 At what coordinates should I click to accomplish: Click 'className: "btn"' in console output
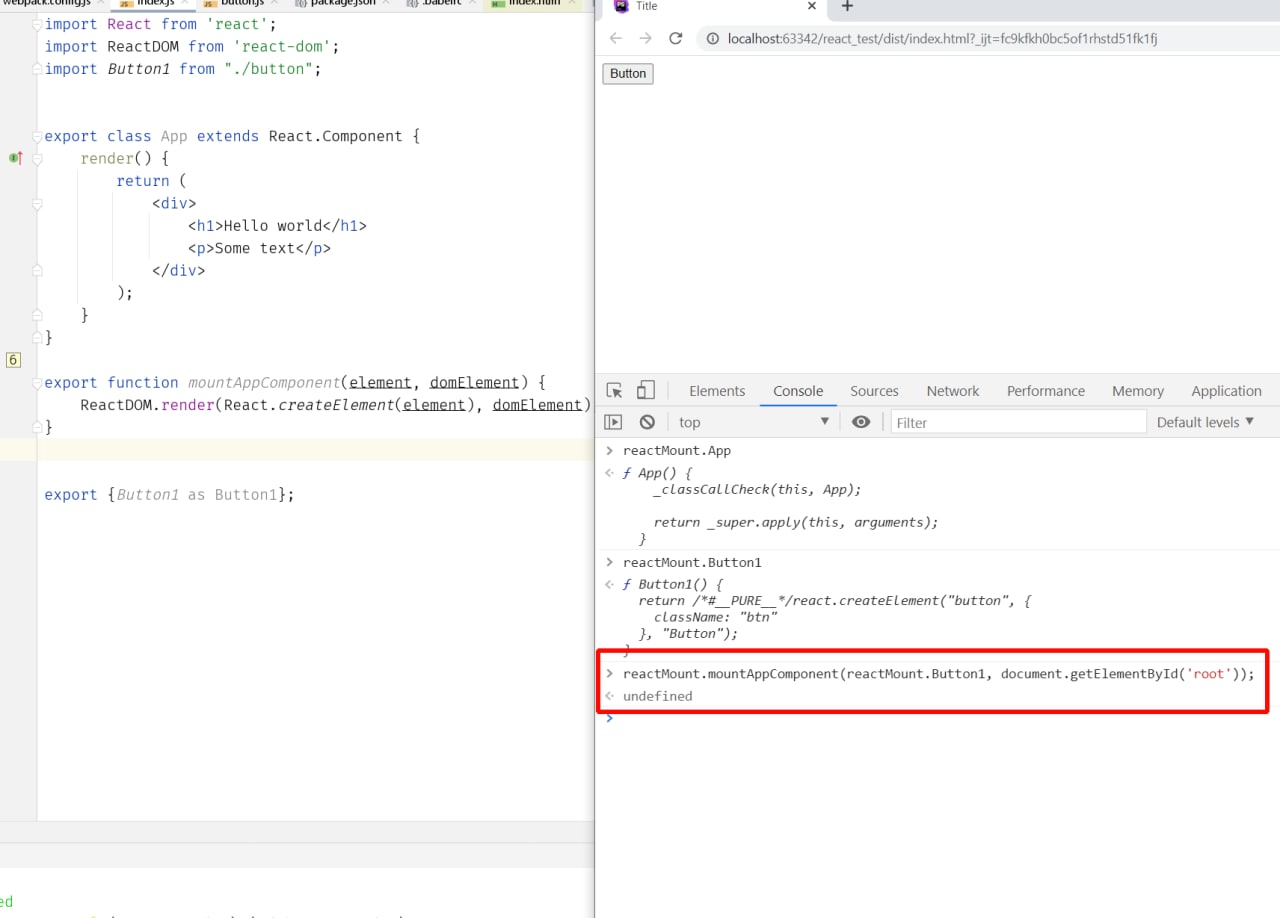(x=715, y=617)
